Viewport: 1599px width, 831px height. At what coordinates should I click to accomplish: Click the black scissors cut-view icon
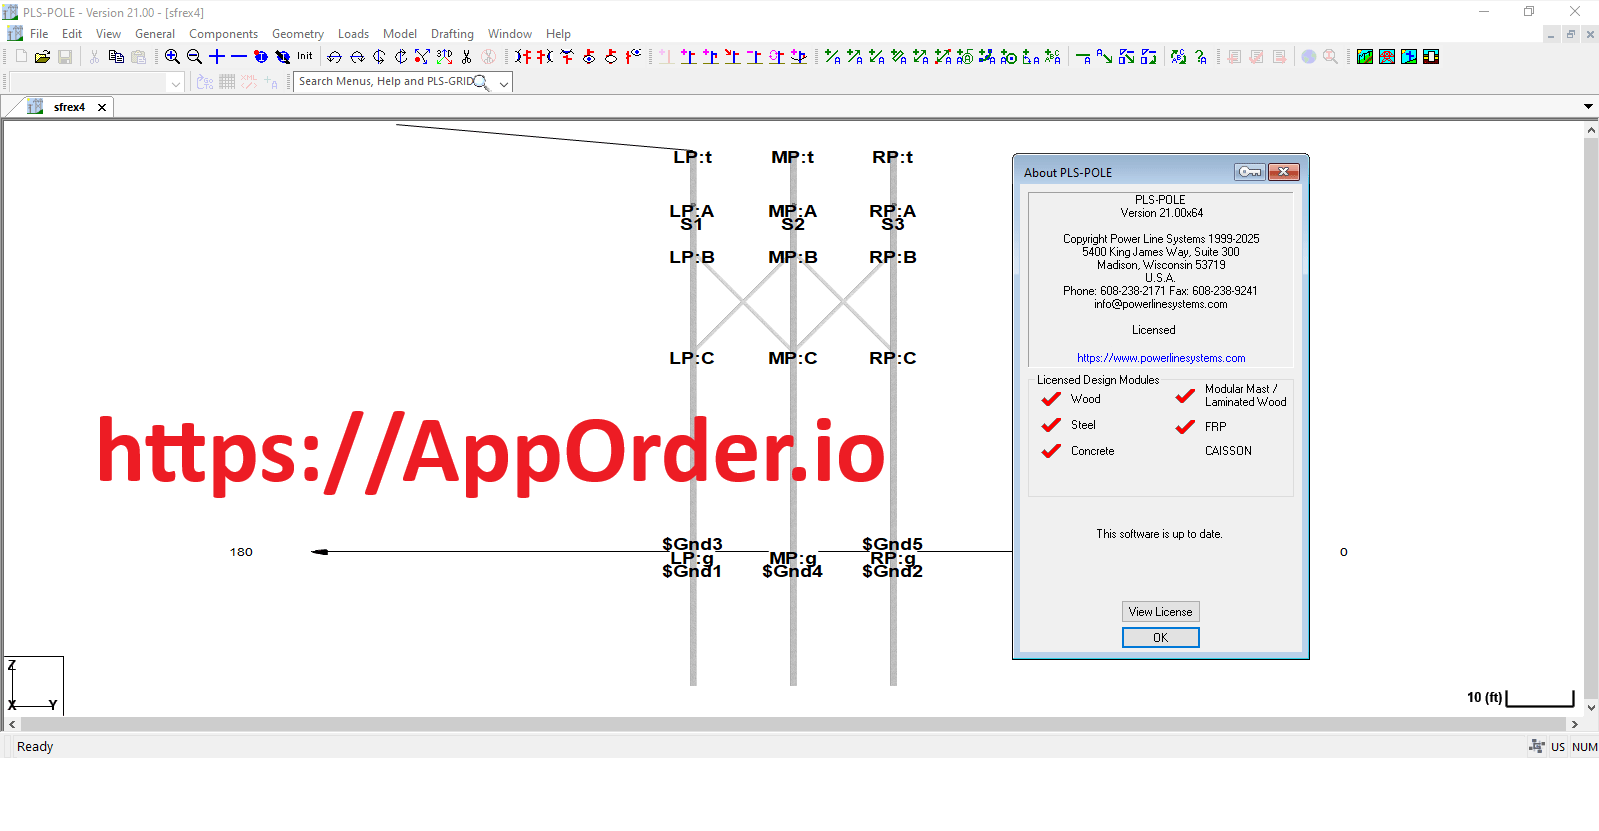click(466, 57)
